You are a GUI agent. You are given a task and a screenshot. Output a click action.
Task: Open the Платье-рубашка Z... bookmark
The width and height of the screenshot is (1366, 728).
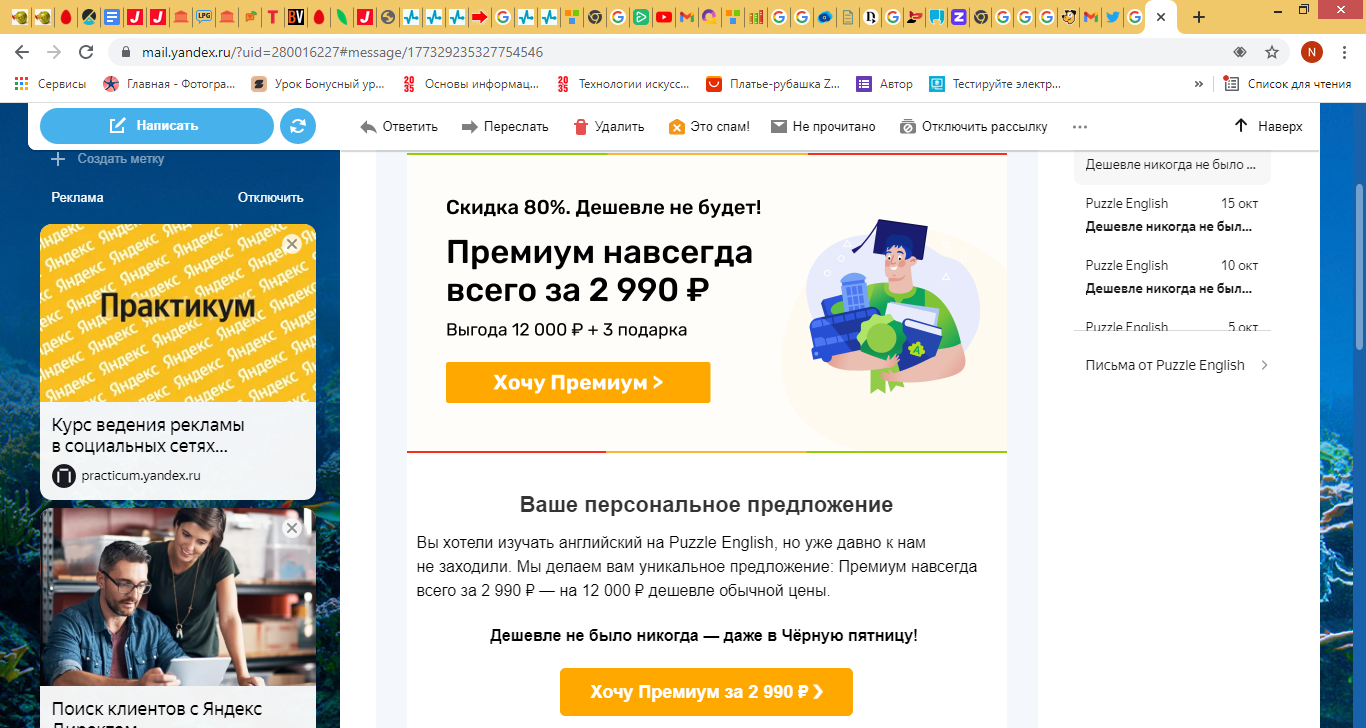(773, 84)
